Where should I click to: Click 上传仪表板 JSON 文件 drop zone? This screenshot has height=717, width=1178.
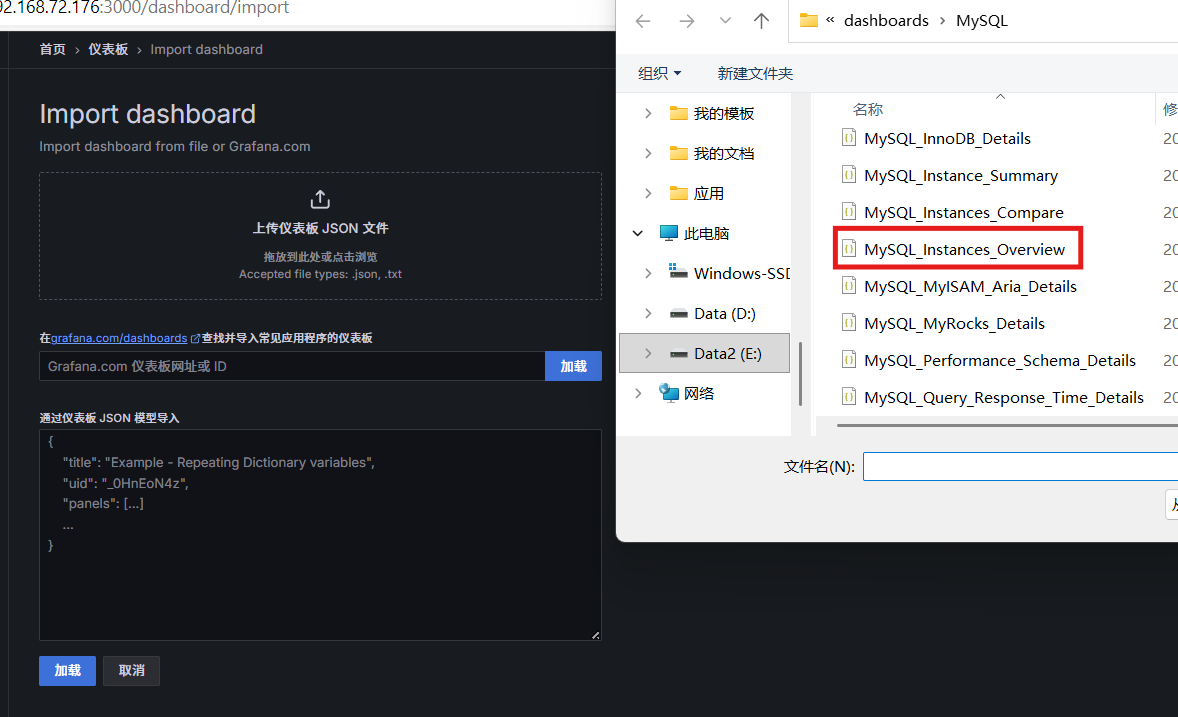point(320,236)
